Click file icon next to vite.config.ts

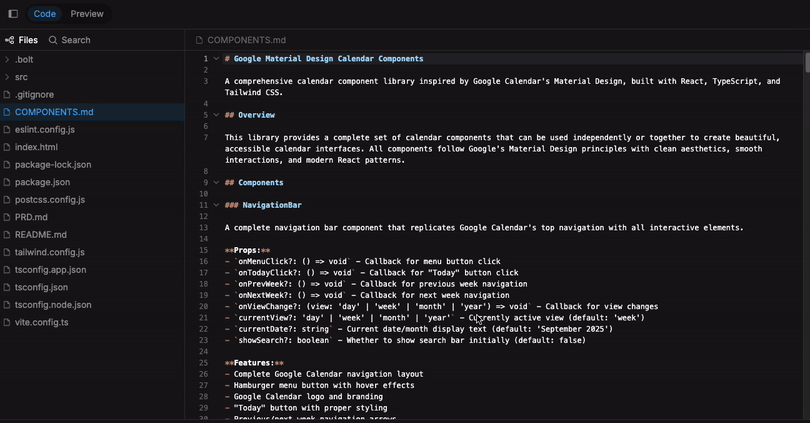click(x=7, y=323)
